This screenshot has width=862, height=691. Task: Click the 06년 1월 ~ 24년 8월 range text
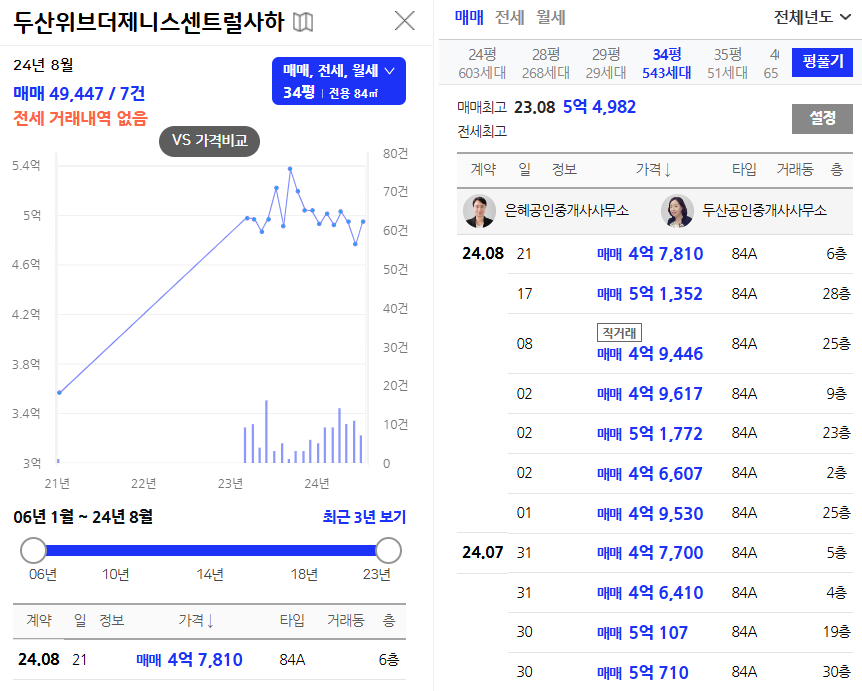[x=83, y=517]
